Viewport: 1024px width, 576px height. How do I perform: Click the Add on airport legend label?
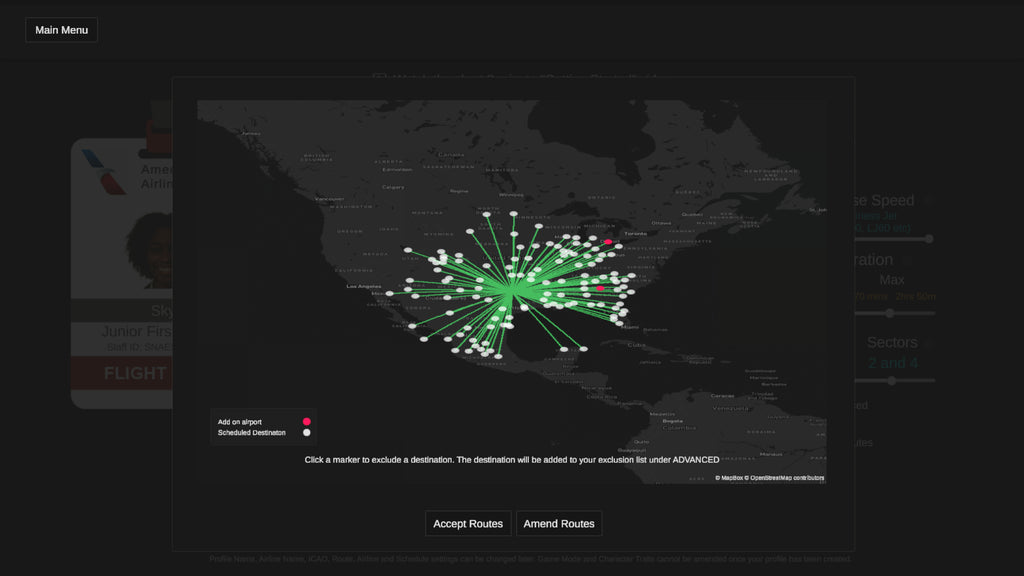[x=240, y=422]
